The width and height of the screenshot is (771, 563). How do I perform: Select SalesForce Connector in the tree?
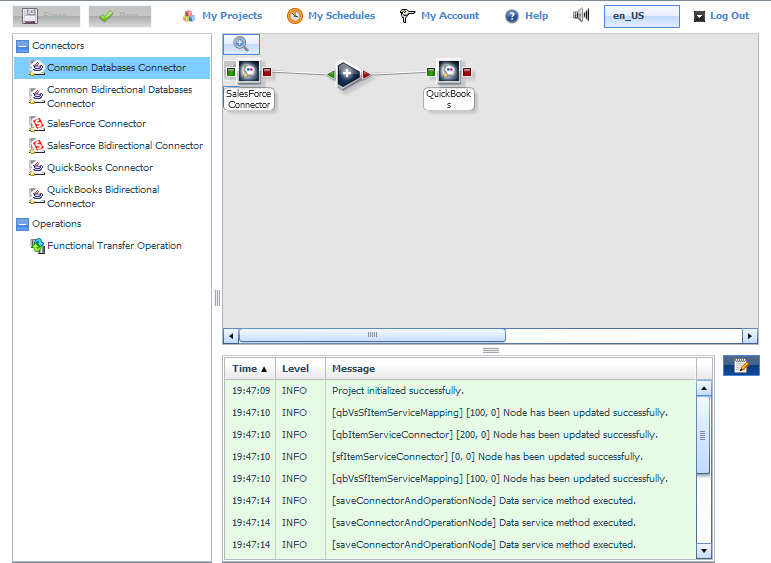112,124
